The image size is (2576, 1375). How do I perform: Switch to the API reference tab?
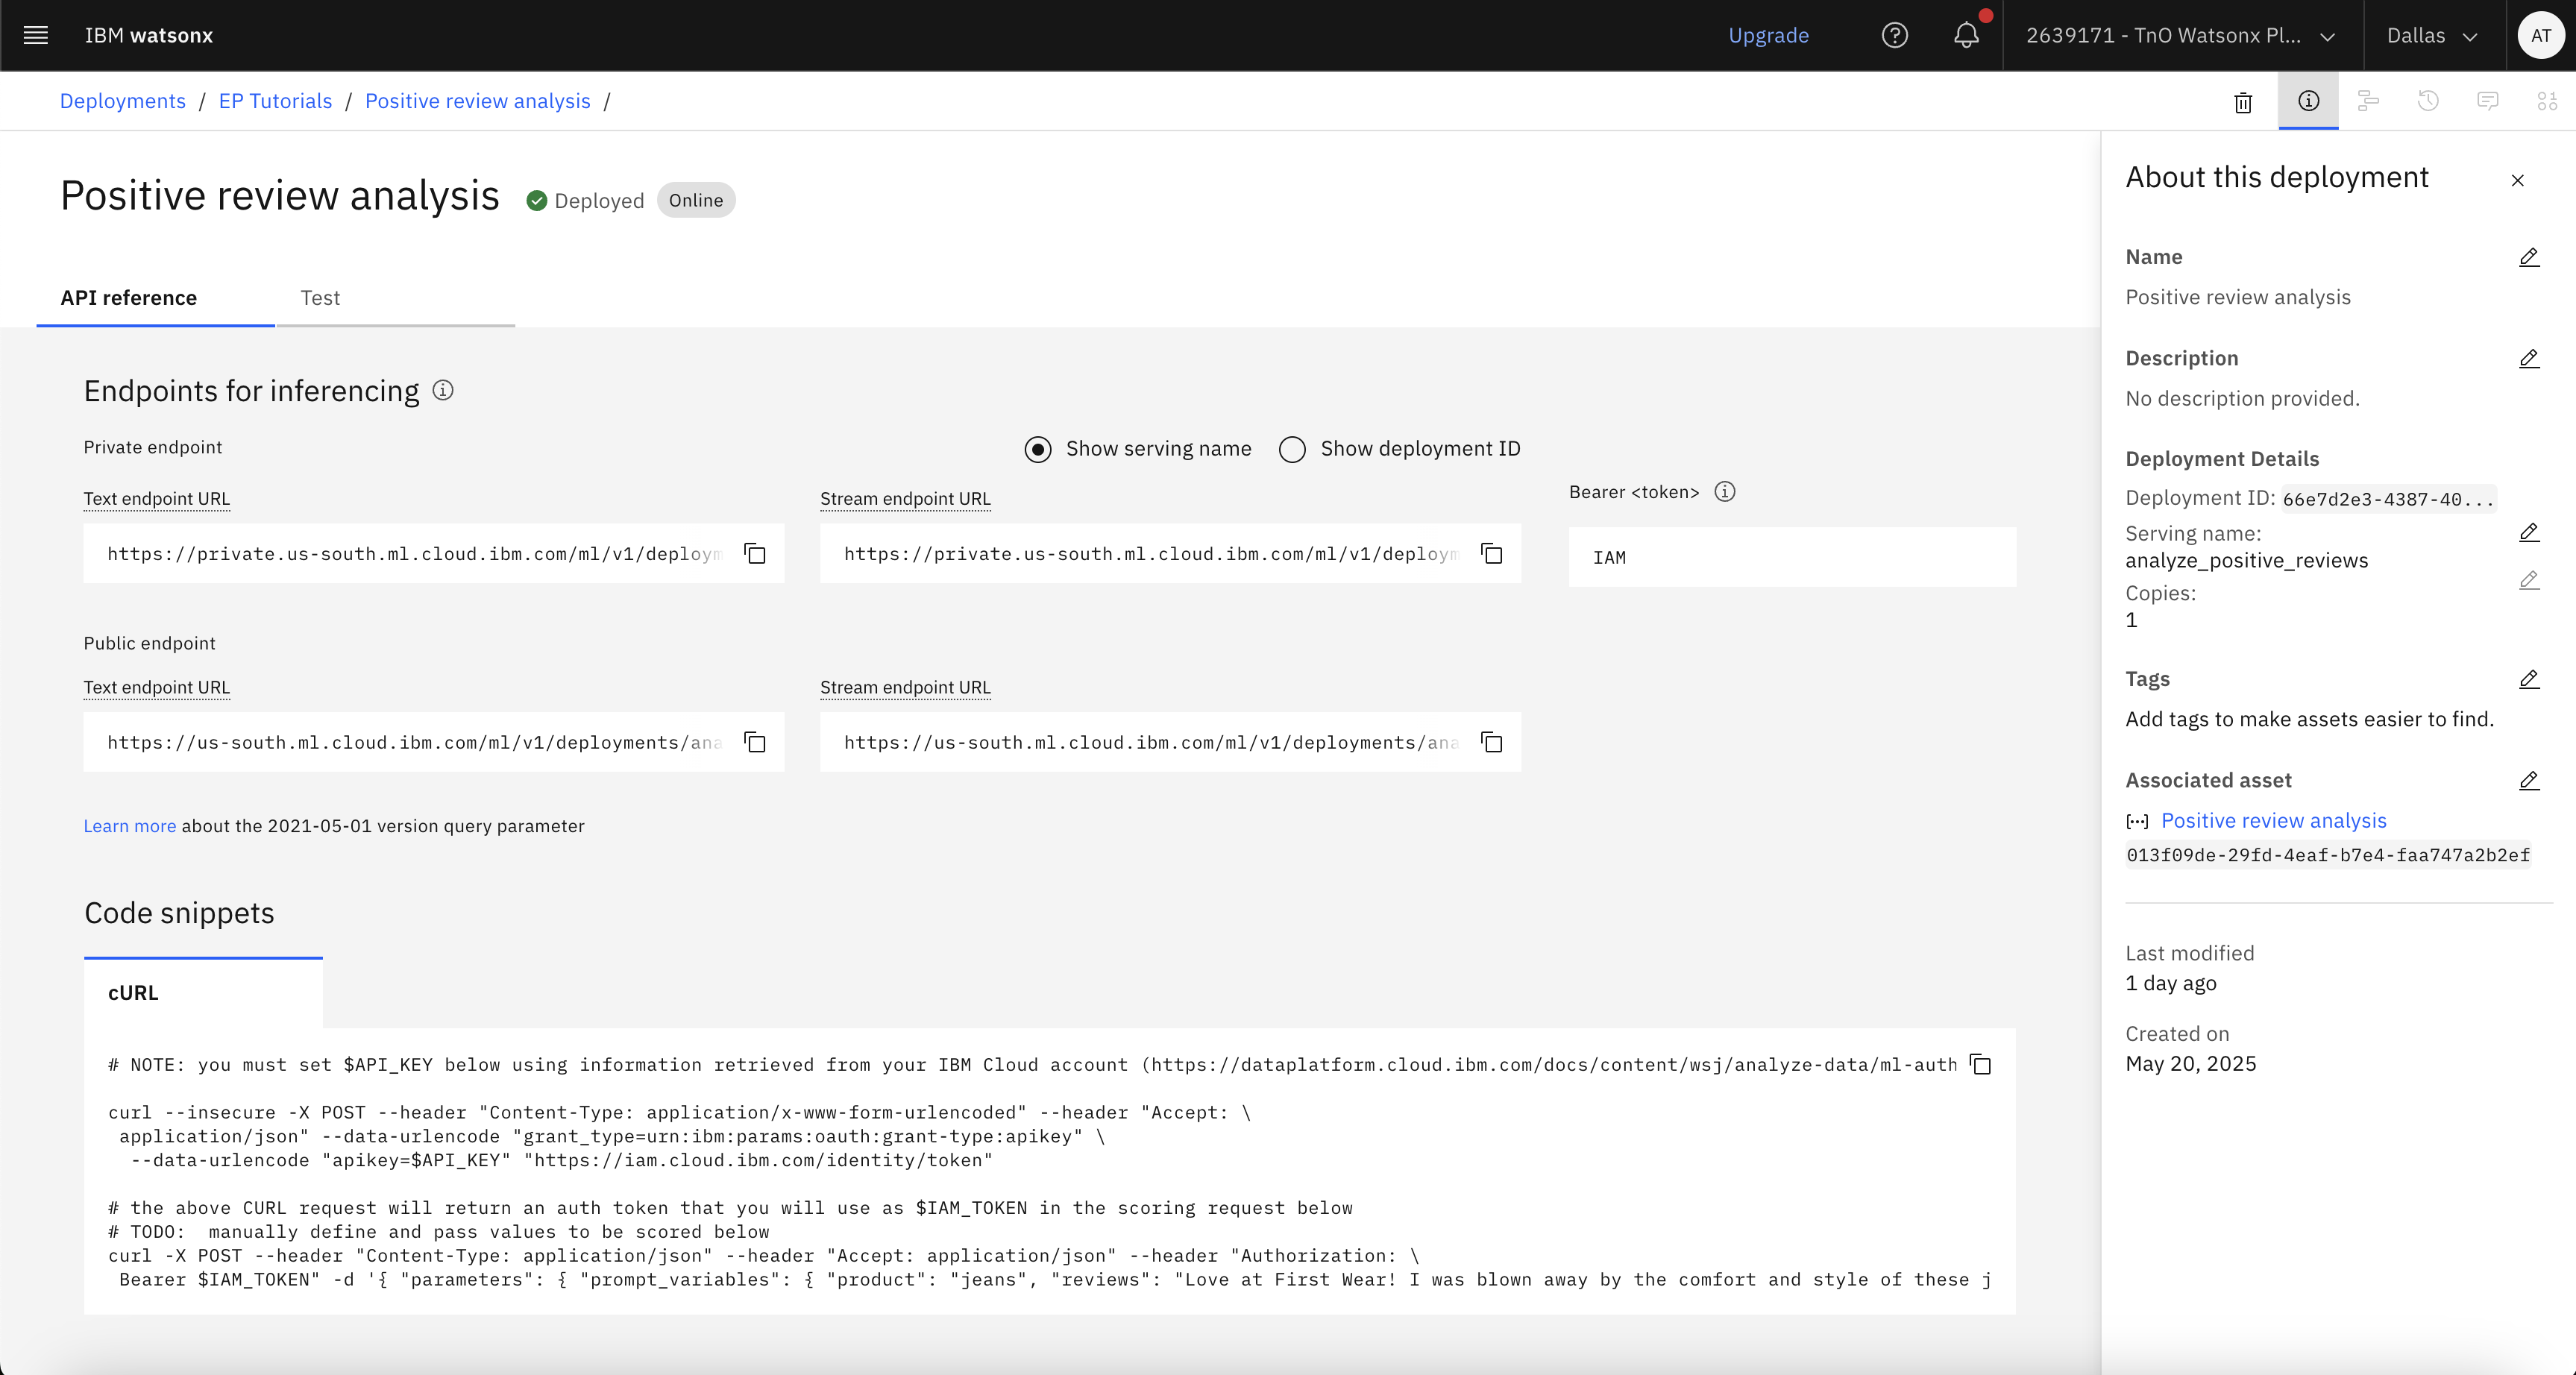[x=155, y=298]
